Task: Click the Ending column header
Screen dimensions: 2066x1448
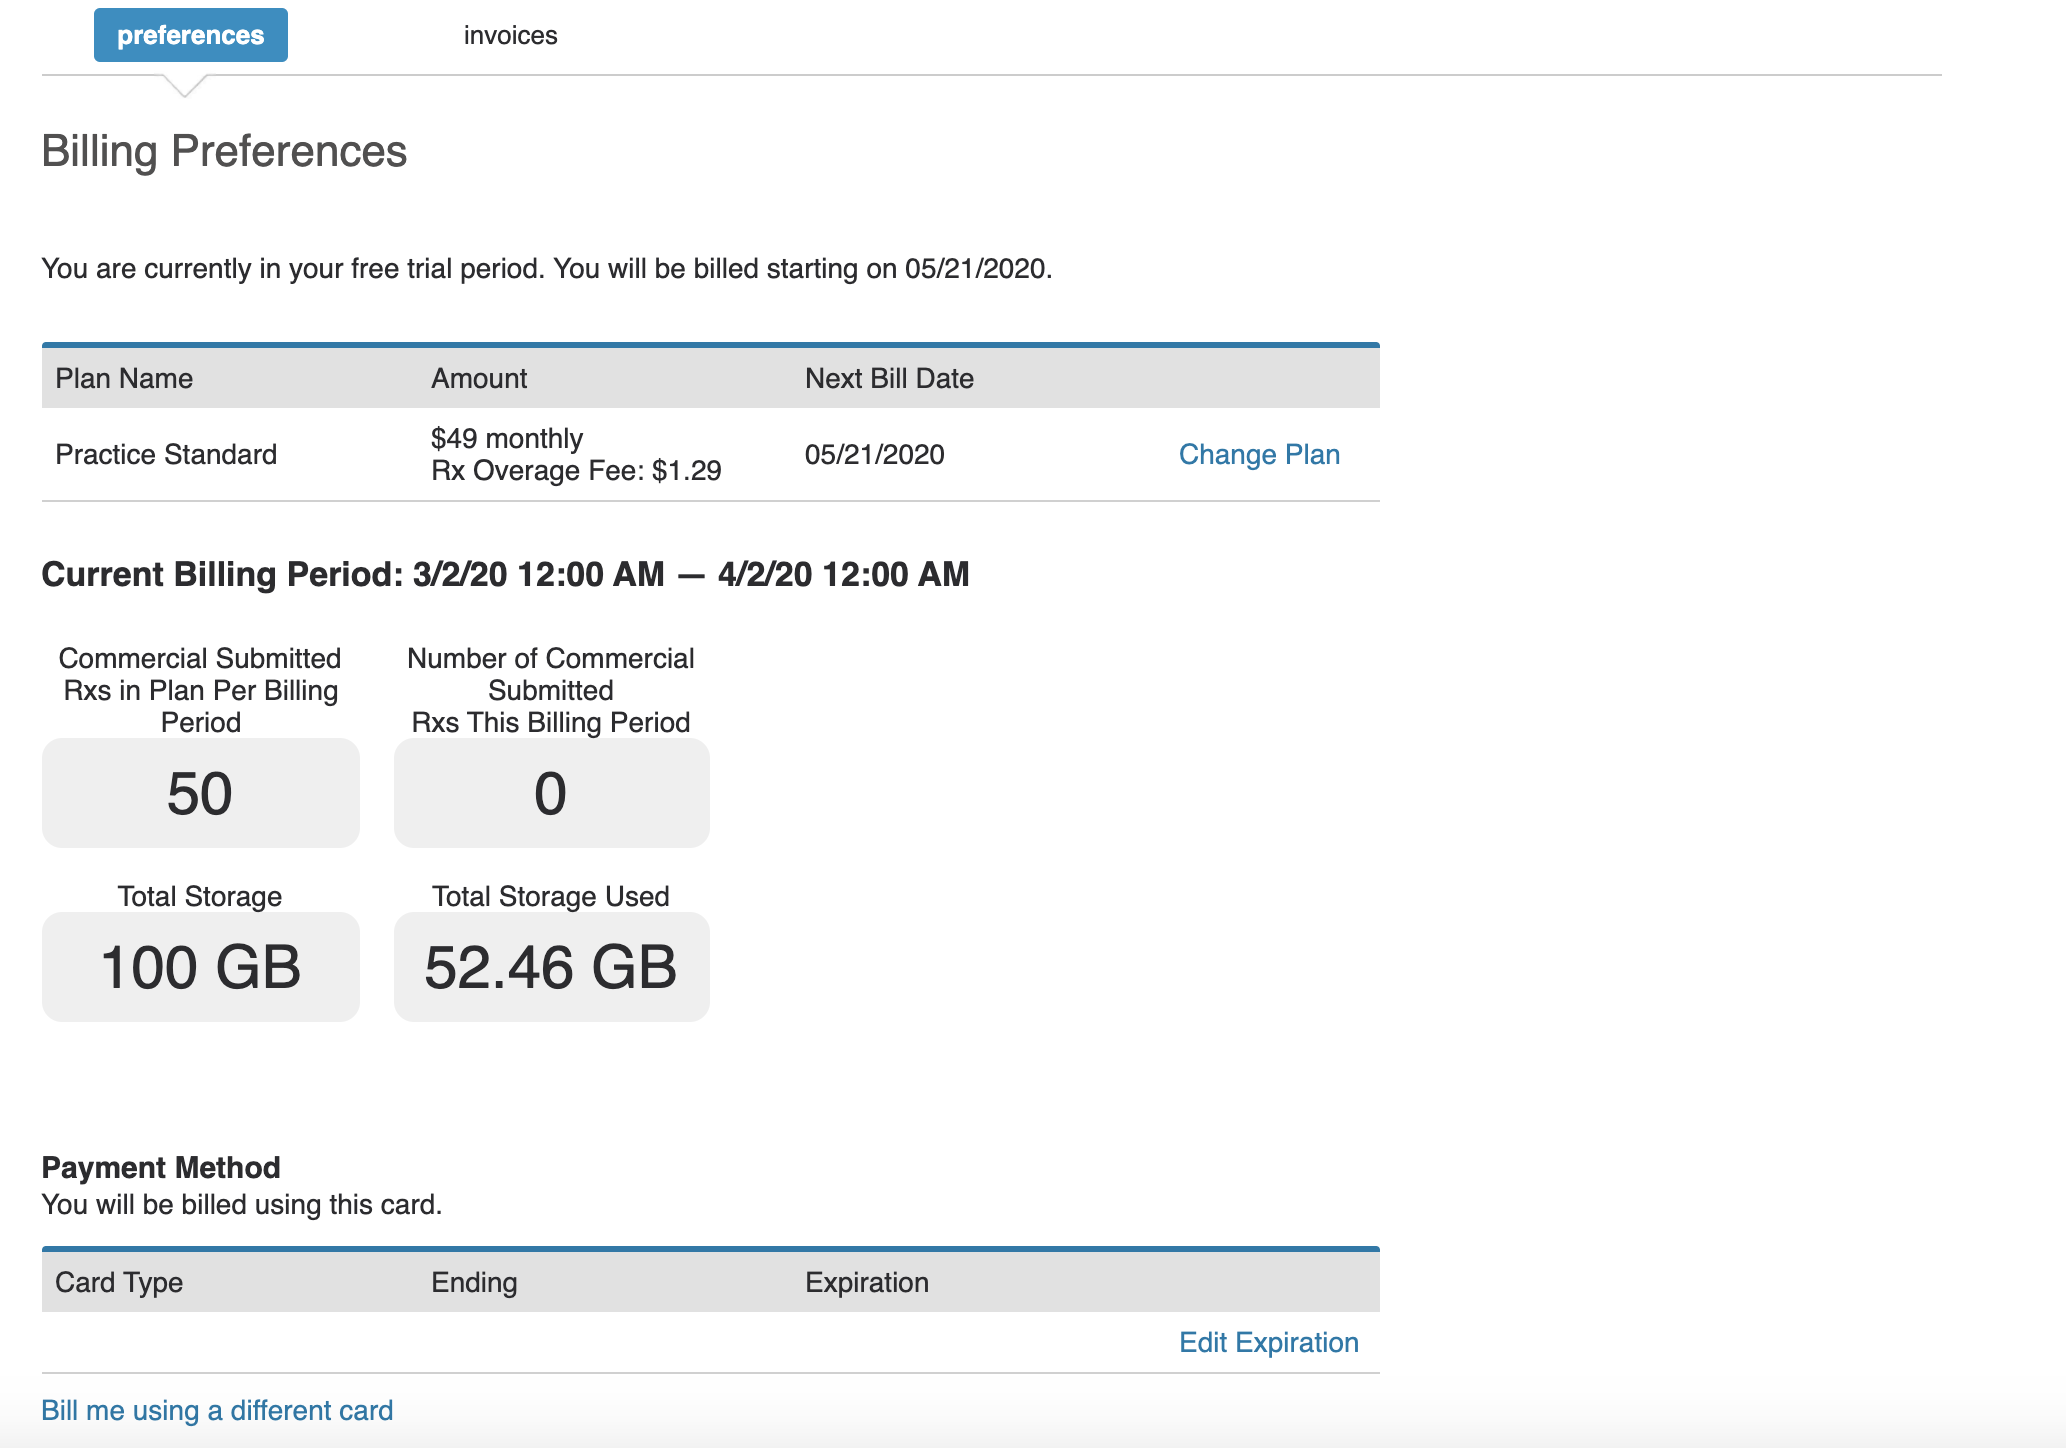Action: pos(474,1283)
